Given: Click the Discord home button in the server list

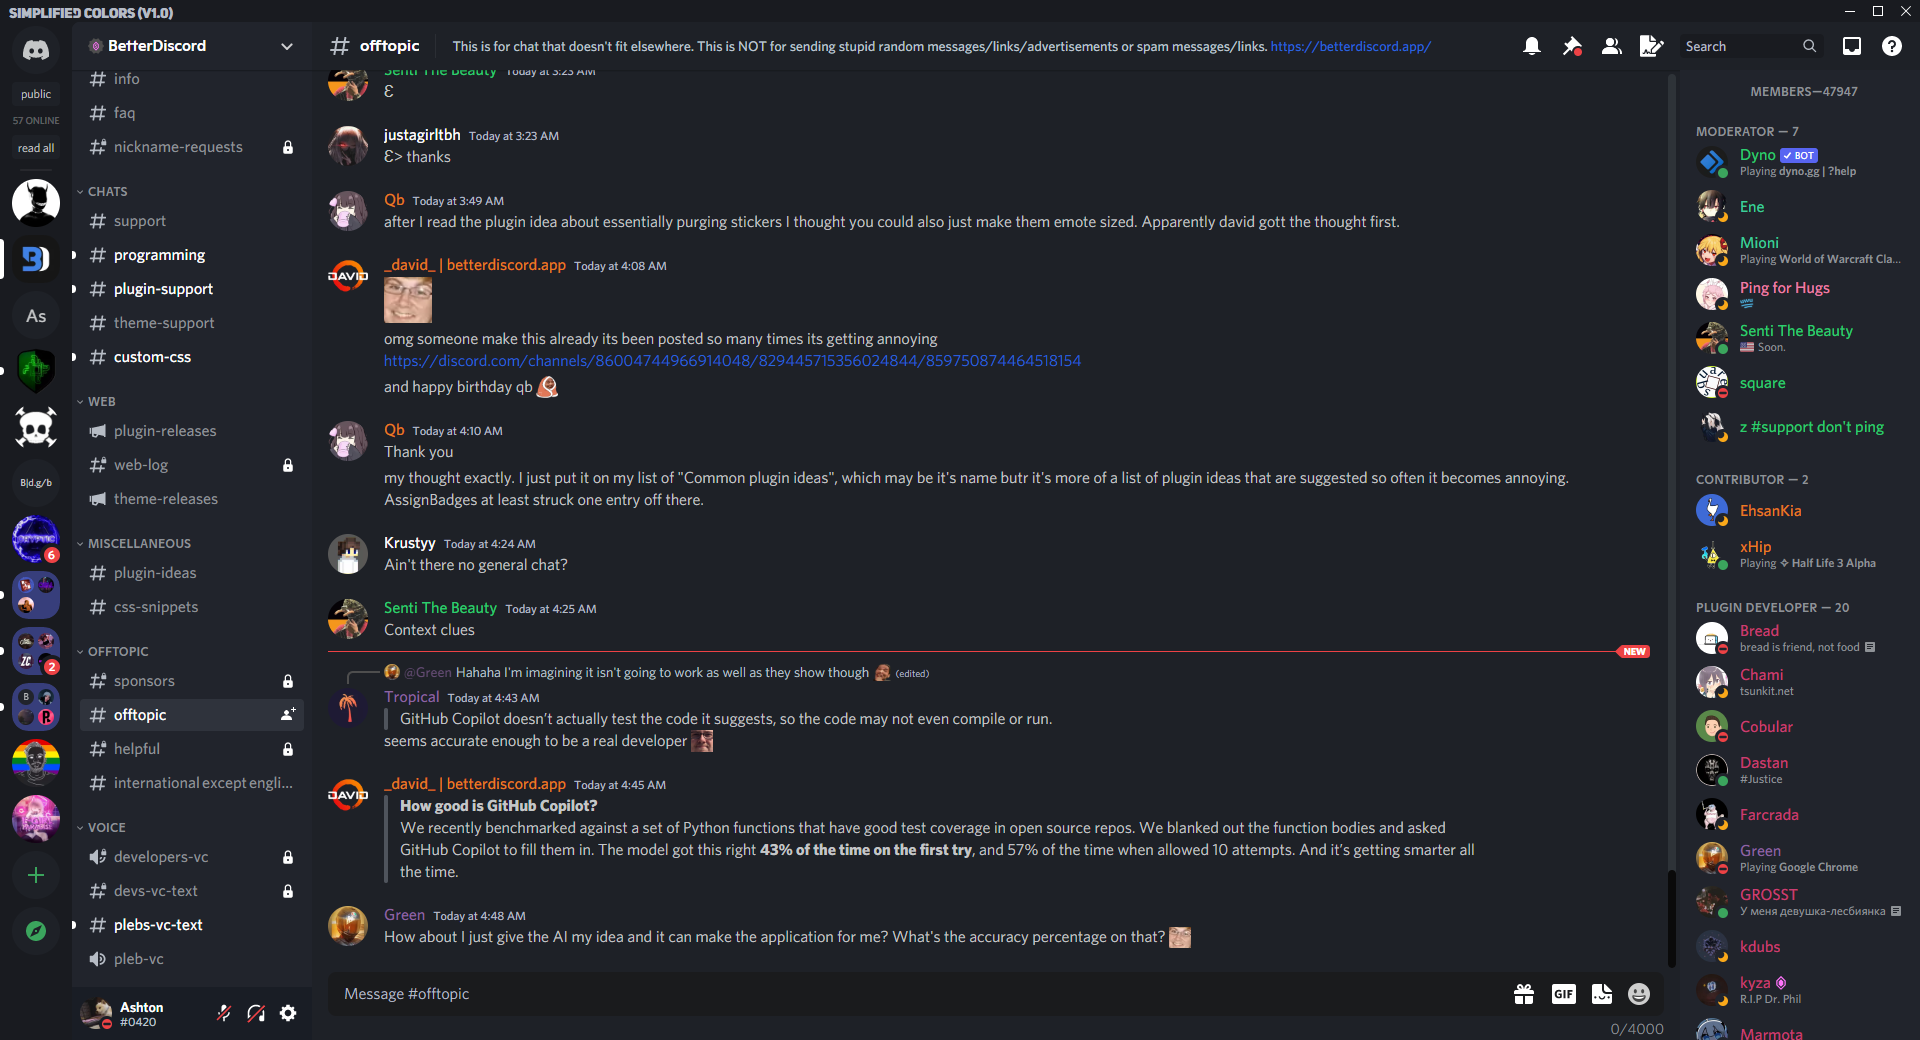Looking at the screenshot, I should pyautogui.click(x=36, y=50).
